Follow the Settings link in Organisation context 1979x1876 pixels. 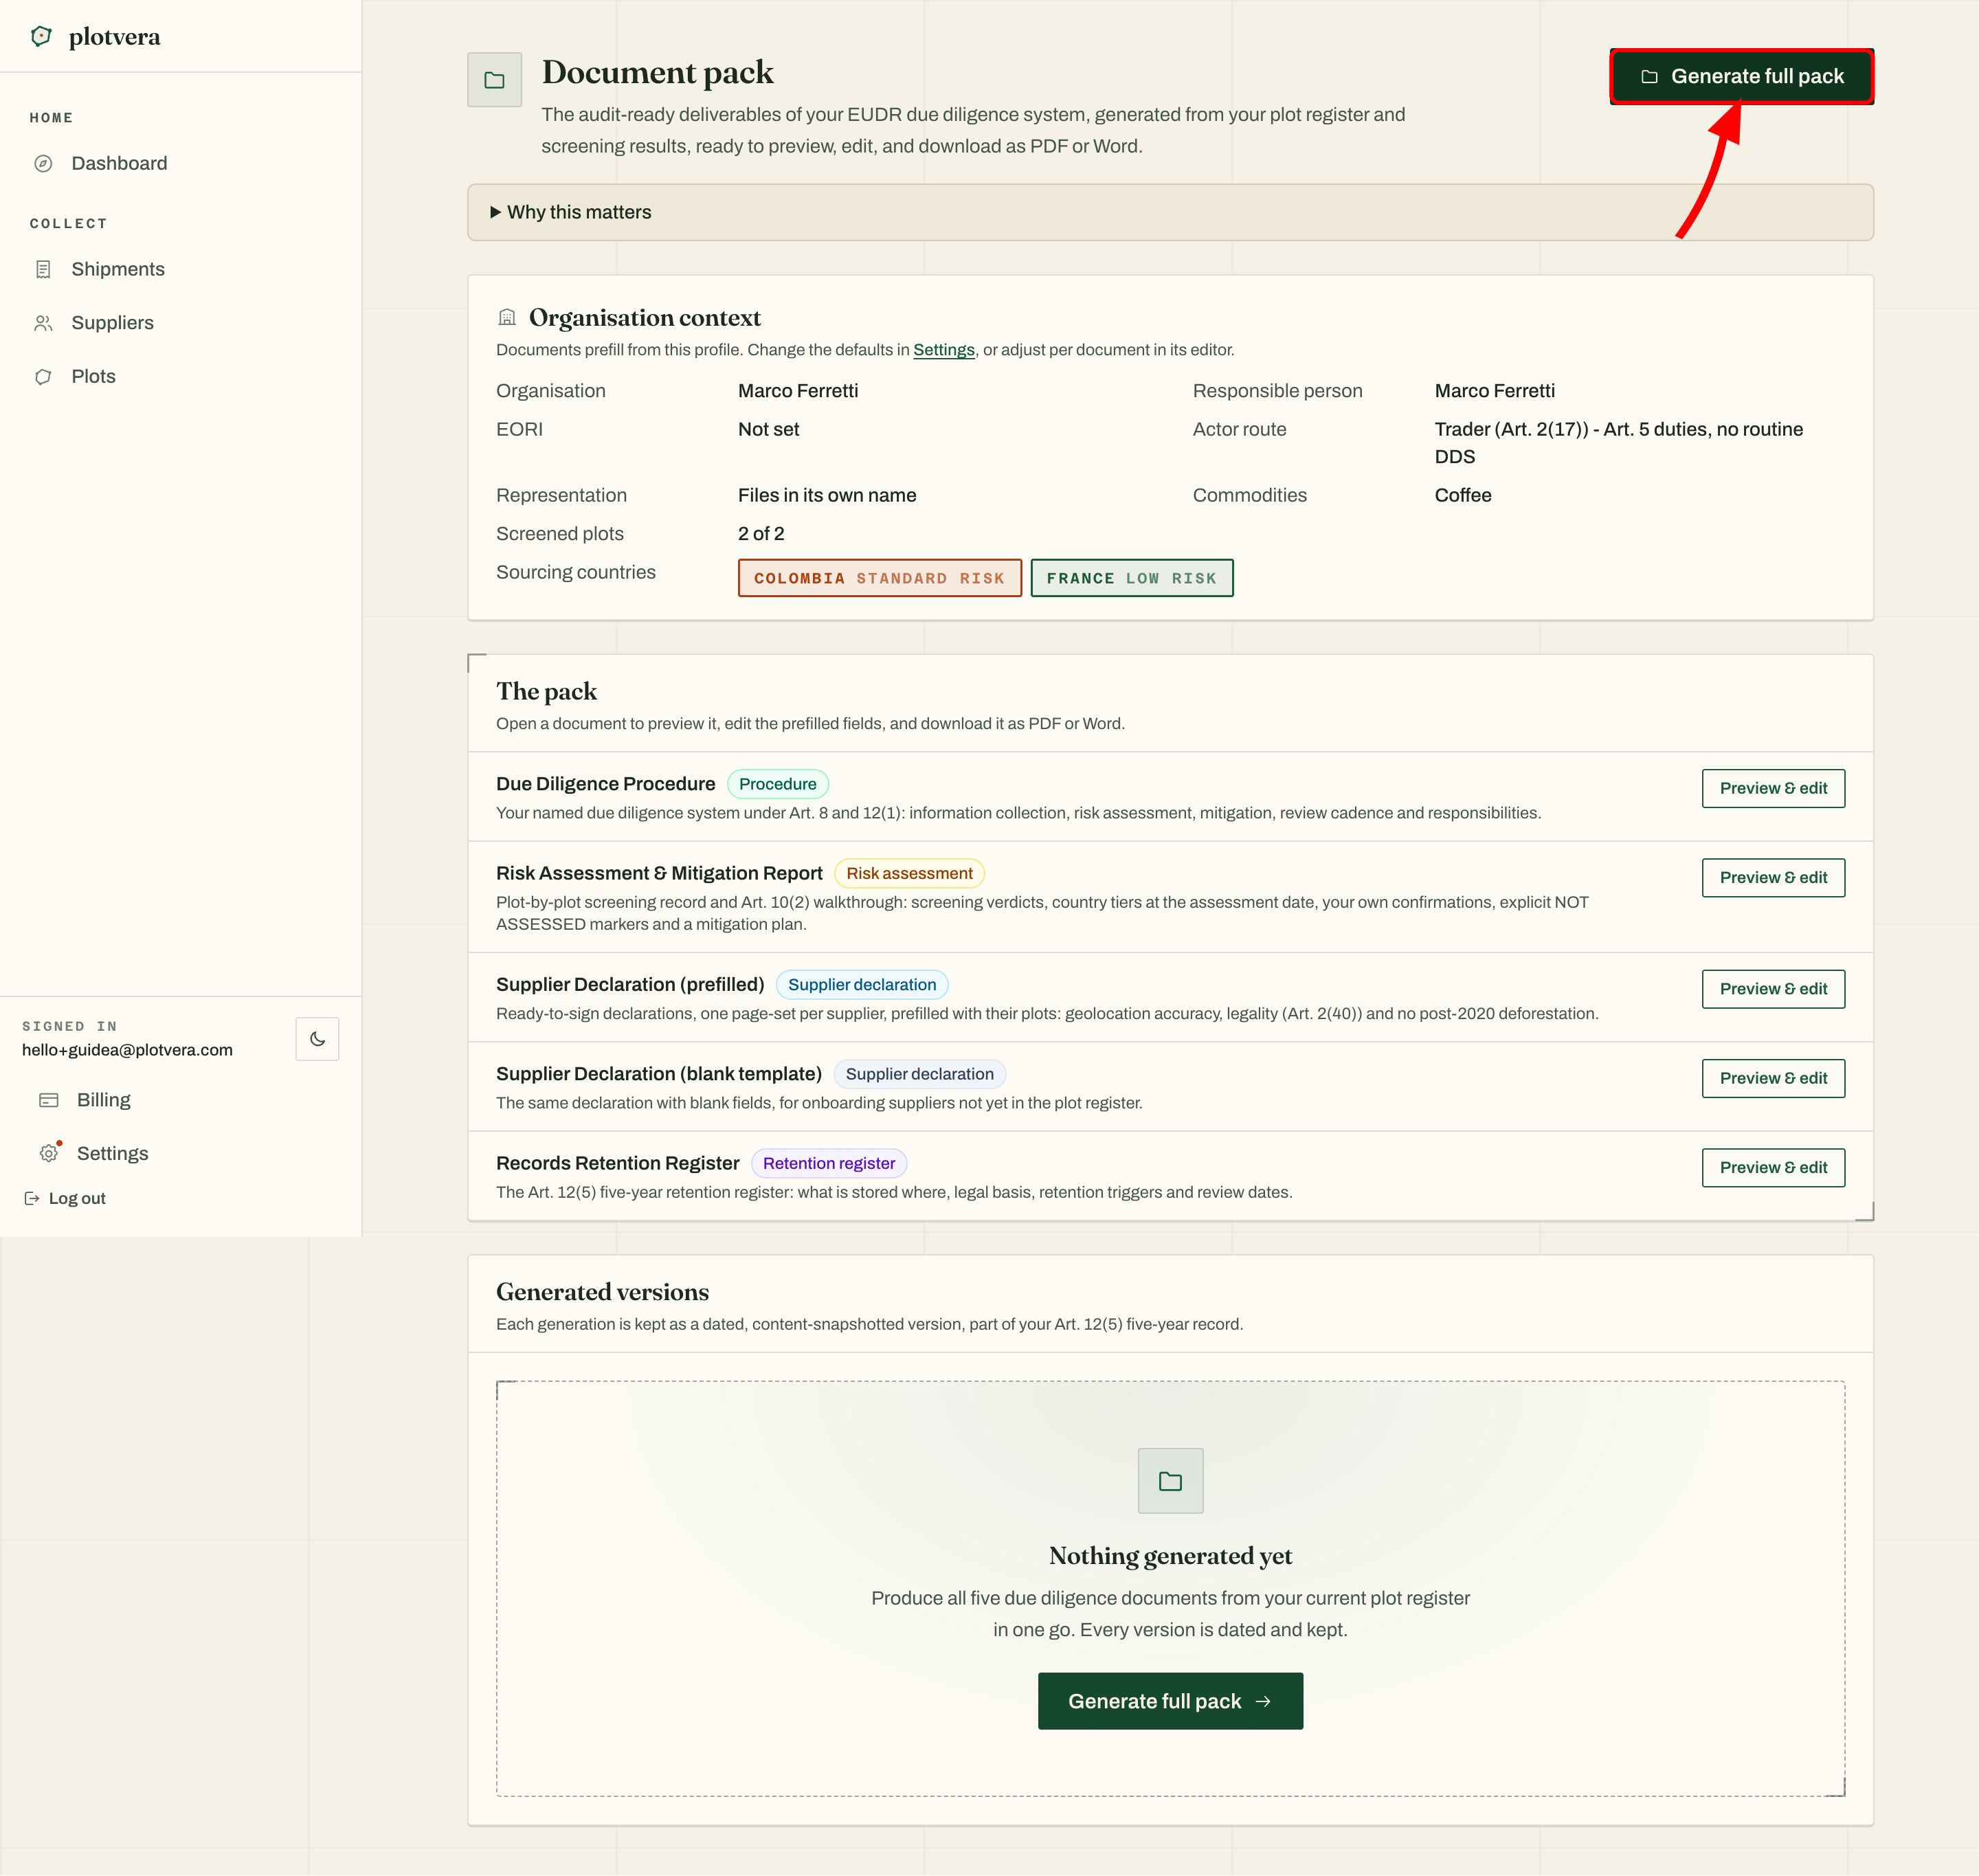tap(943, 350)
